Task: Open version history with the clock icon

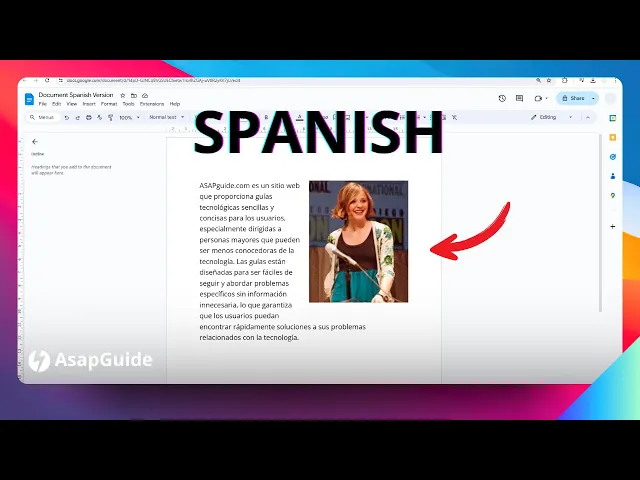Action: pos(502,98)
